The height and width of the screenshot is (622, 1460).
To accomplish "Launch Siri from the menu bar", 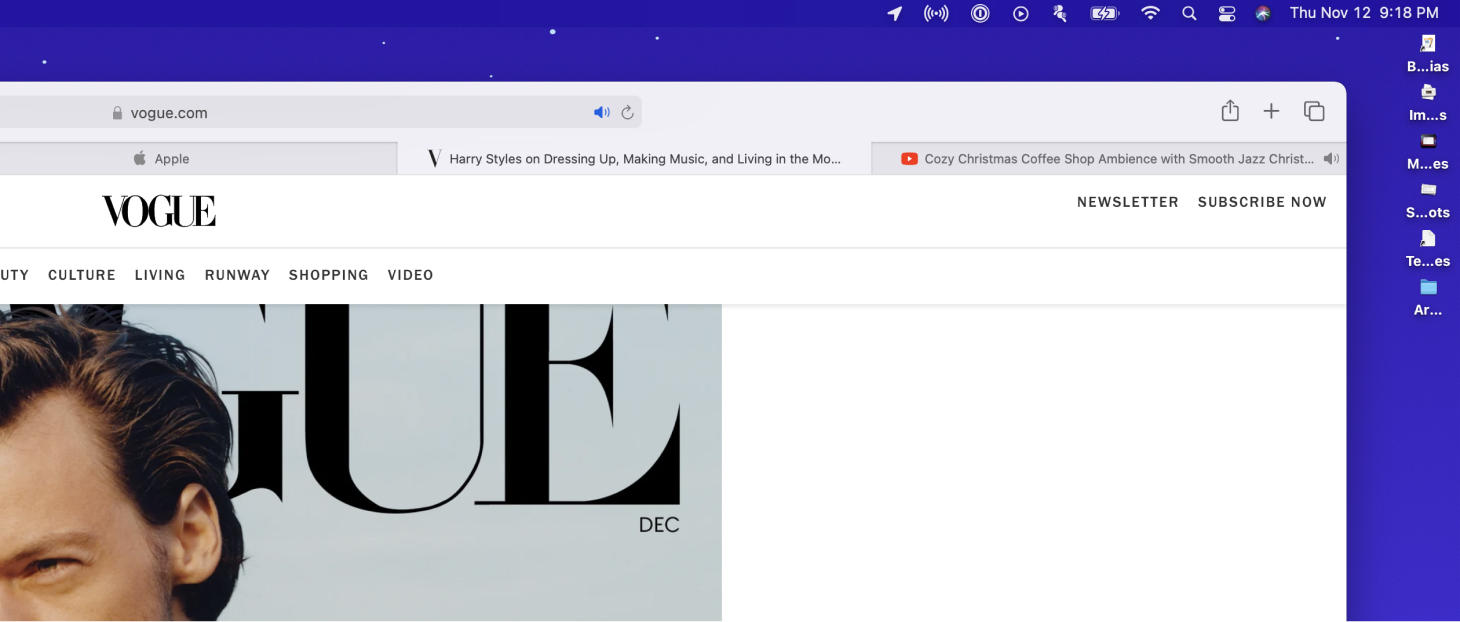I will [x=1263, y=13].
